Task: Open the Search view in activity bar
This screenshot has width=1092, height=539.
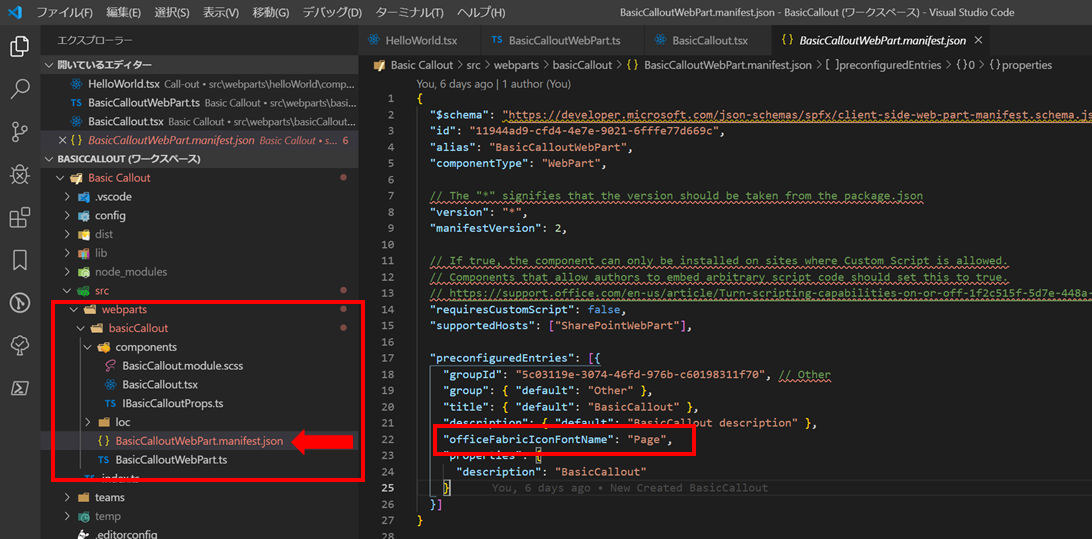Action: pyautogui.click(x=20, y=90)
